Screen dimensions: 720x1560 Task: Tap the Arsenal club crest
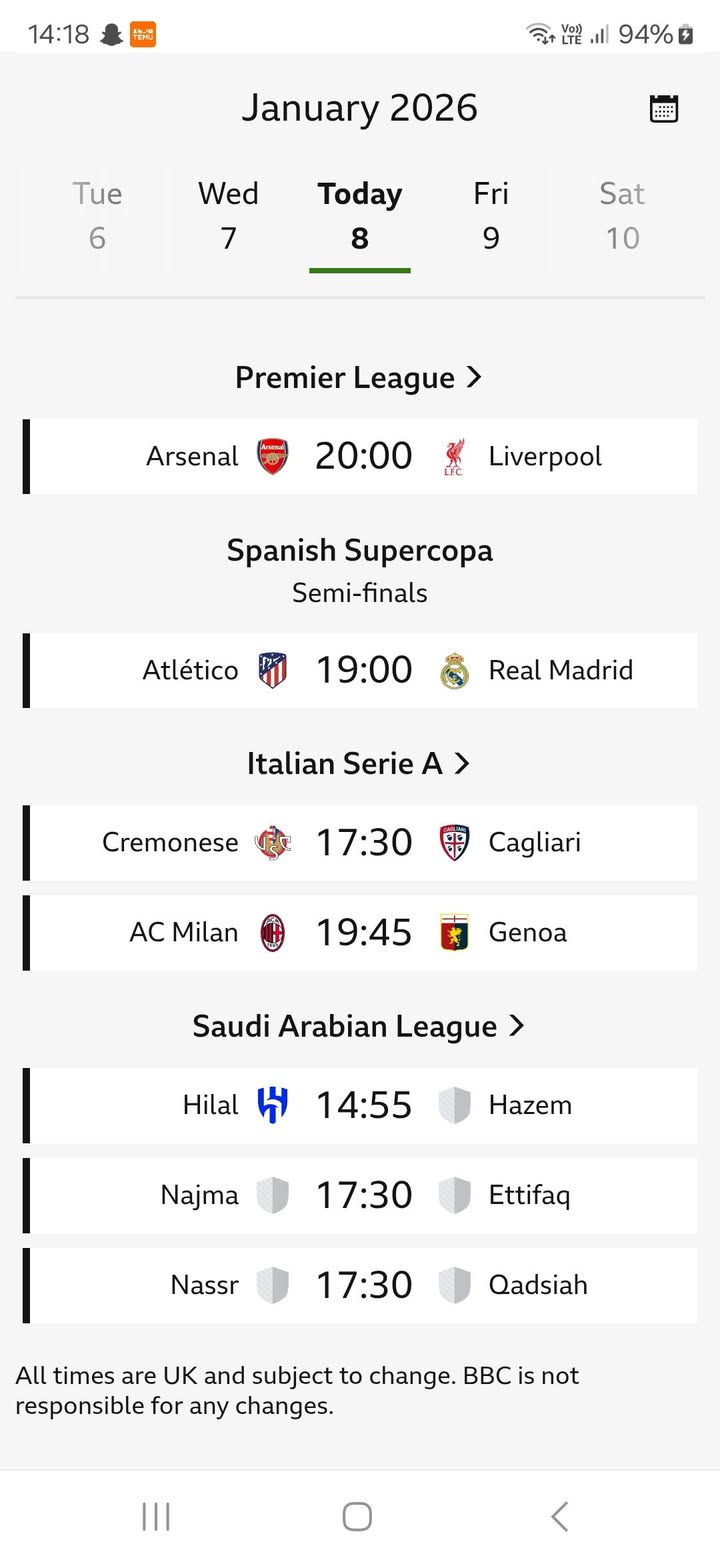(272, 457)
